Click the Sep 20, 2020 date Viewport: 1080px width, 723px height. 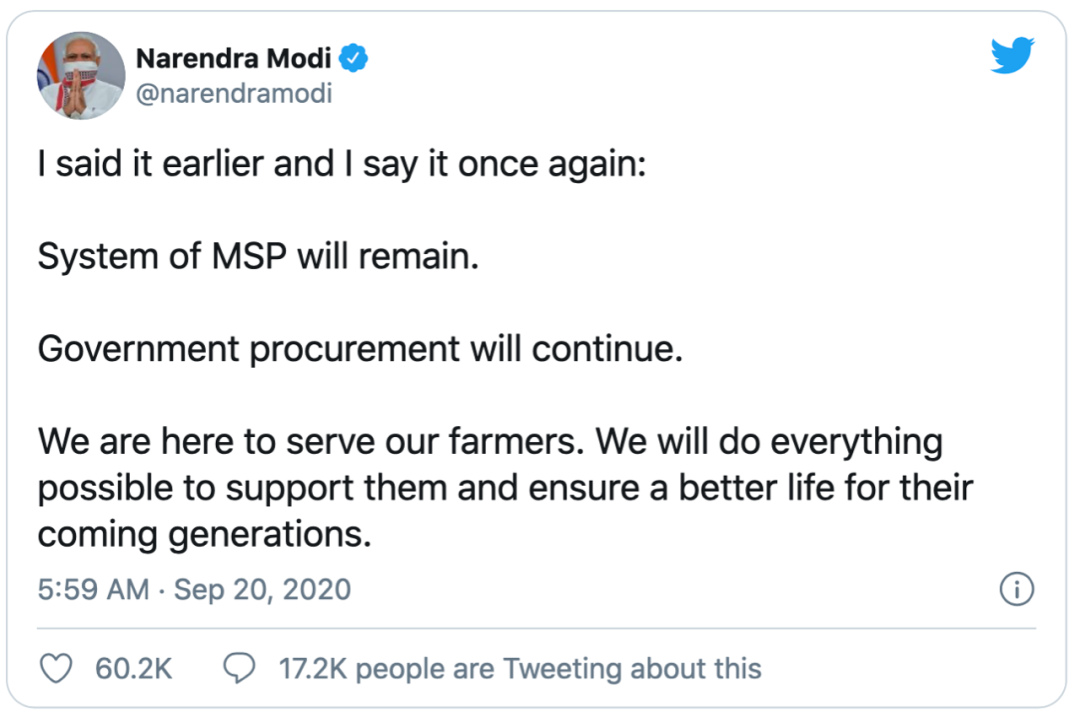click(262, 589)
